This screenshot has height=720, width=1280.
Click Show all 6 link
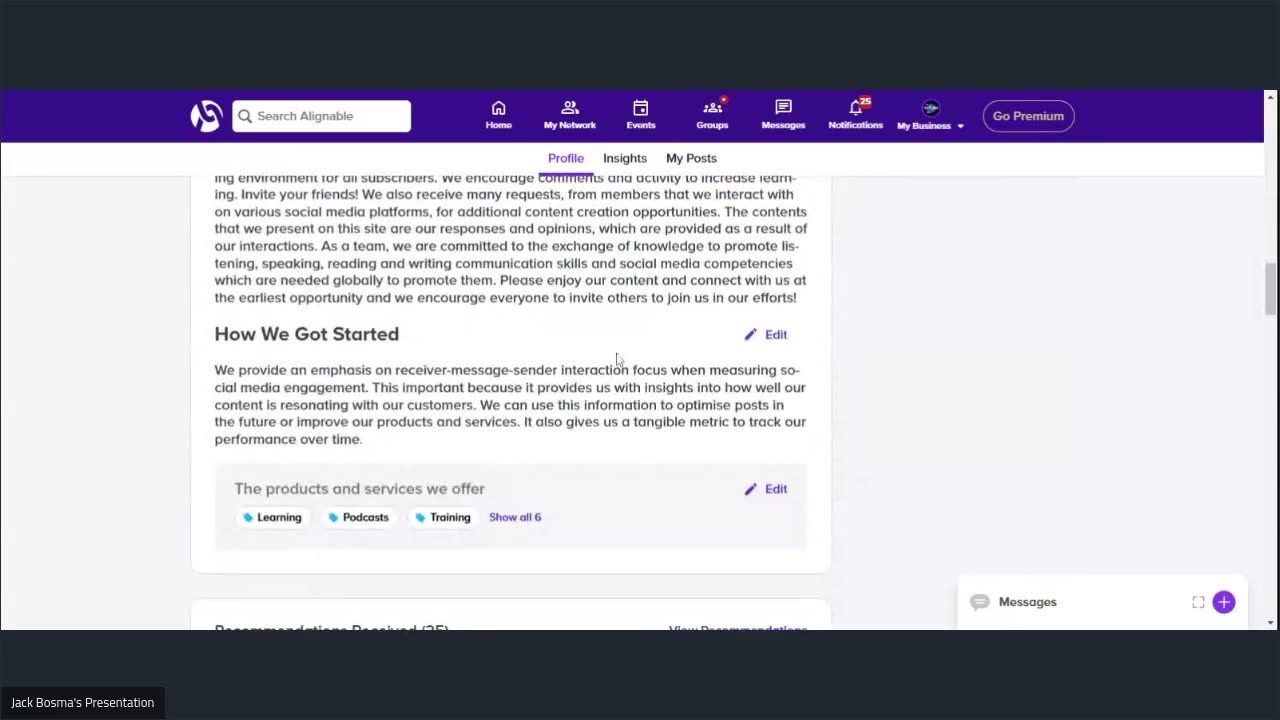pyautogui.click(x=515, y=517)
